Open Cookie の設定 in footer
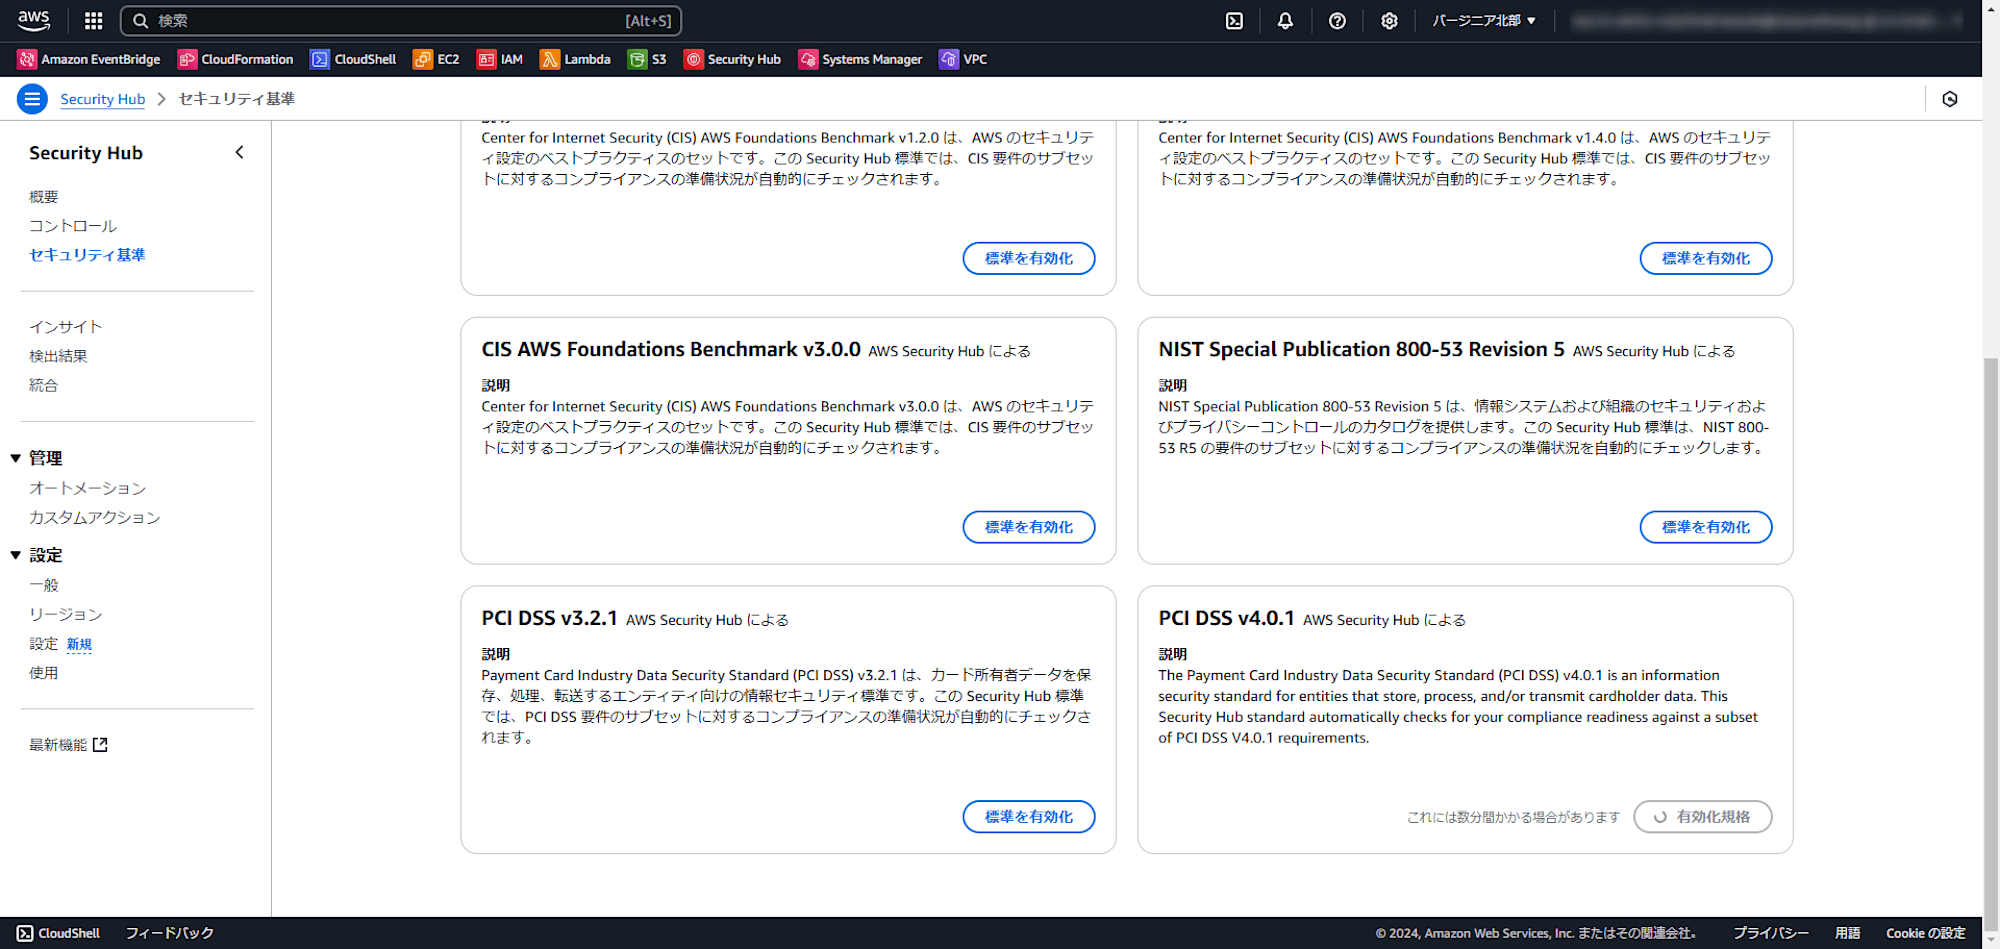2000x949 pixels. coord(1925,933)
